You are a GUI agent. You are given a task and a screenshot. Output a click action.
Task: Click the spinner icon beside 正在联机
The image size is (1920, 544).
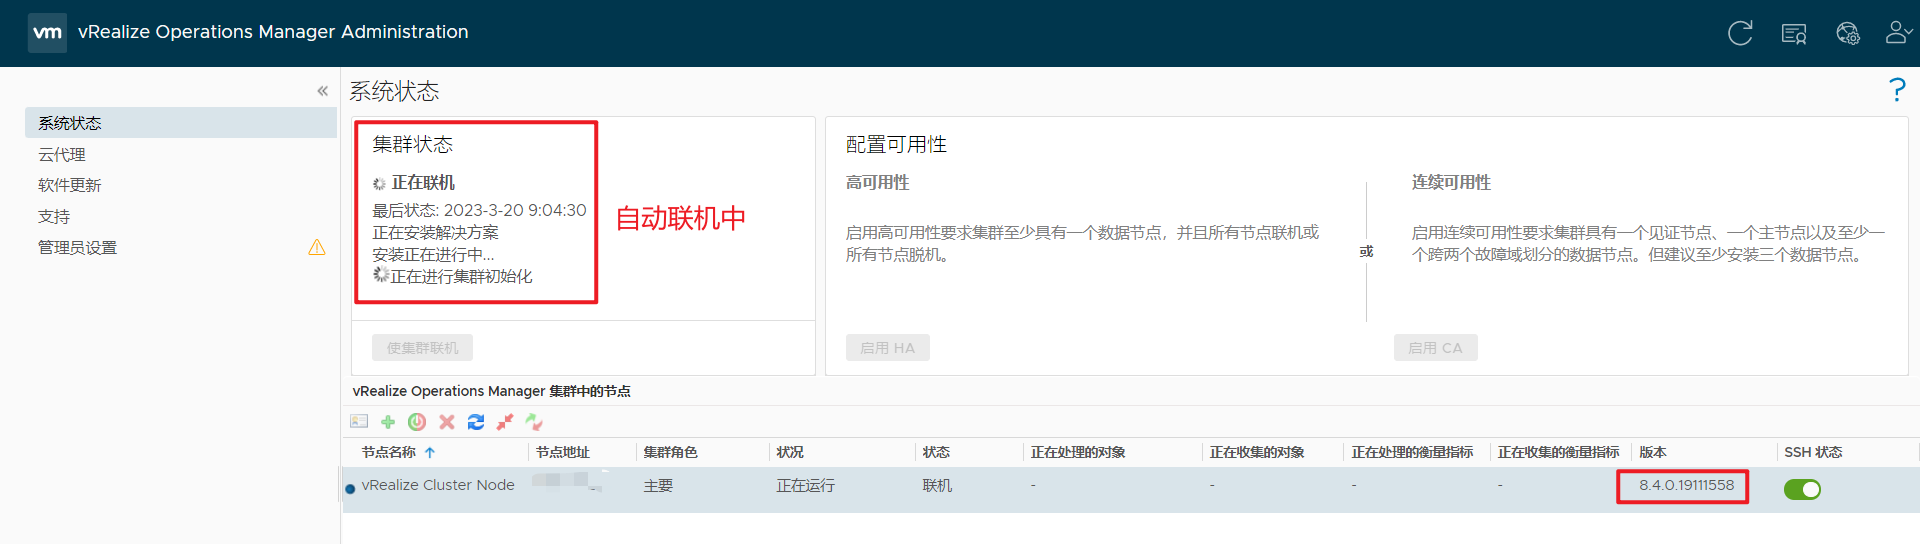tap(379, 183)
